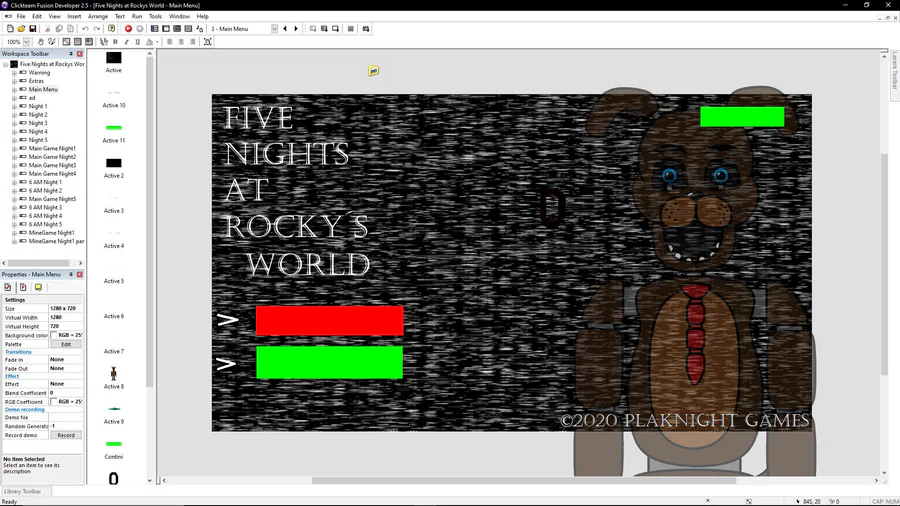Select the Main Menu frame in the tree
Screen dimensions: 900x506
43,89
